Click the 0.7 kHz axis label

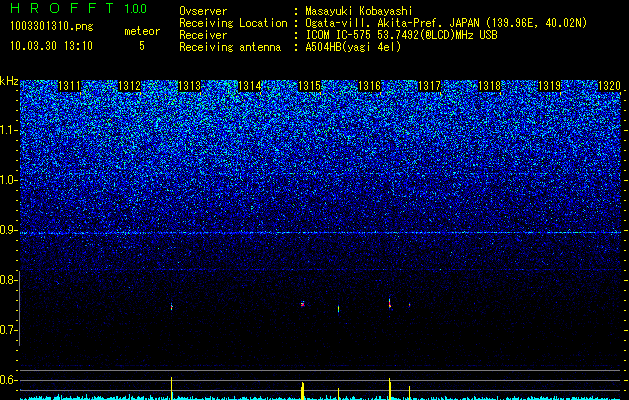pos(8,330)
